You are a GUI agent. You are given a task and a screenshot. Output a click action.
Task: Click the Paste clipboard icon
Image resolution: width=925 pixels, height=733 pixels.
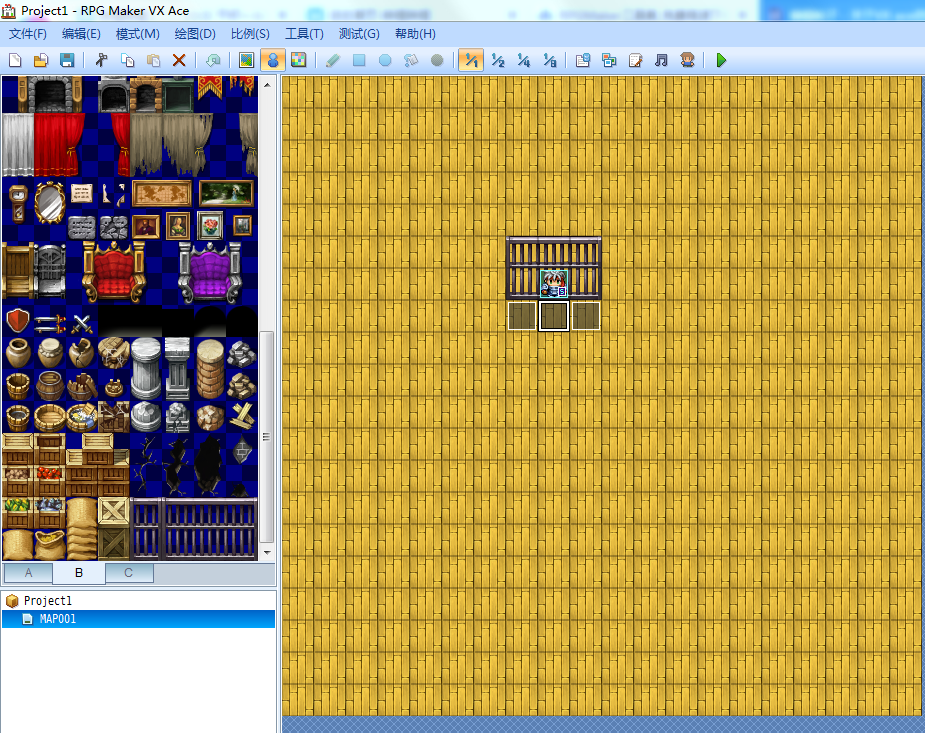[x=153, y=60]
